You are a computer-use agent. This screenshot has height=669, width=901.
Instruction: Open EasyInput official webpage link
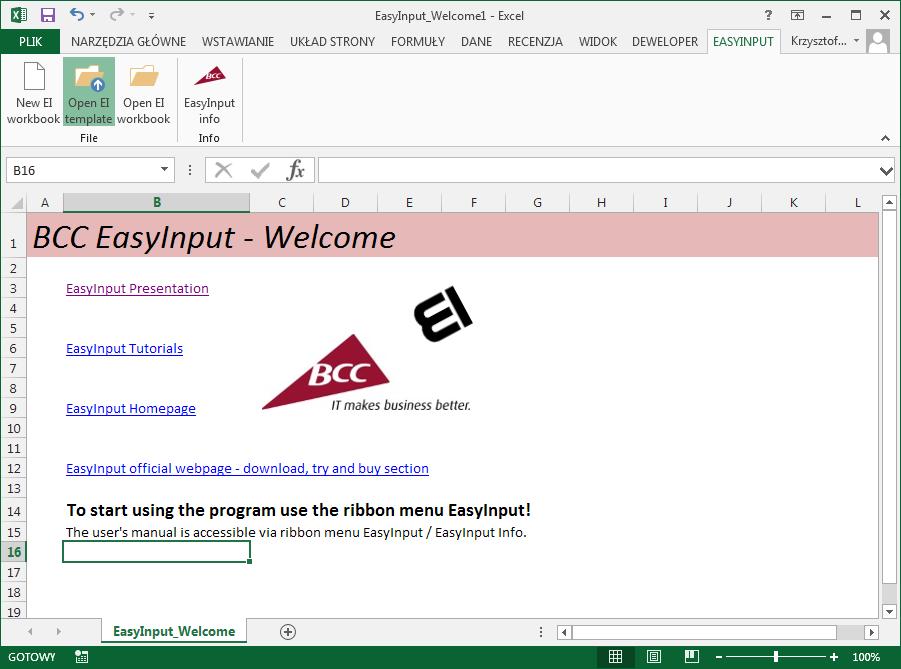pos(247,468)
